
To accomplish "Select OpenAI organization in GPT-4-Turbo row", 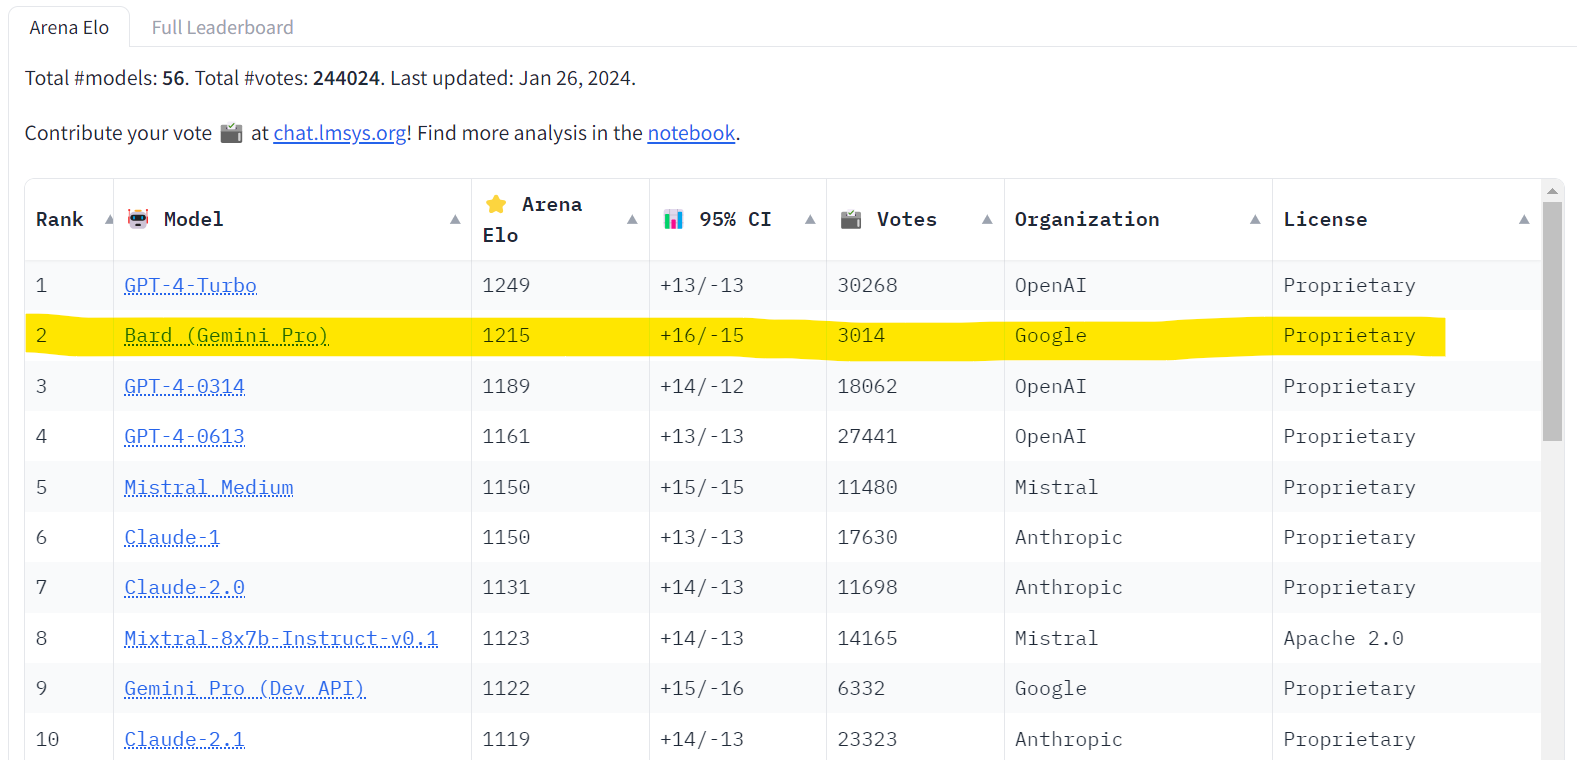I will point(1138,286).
